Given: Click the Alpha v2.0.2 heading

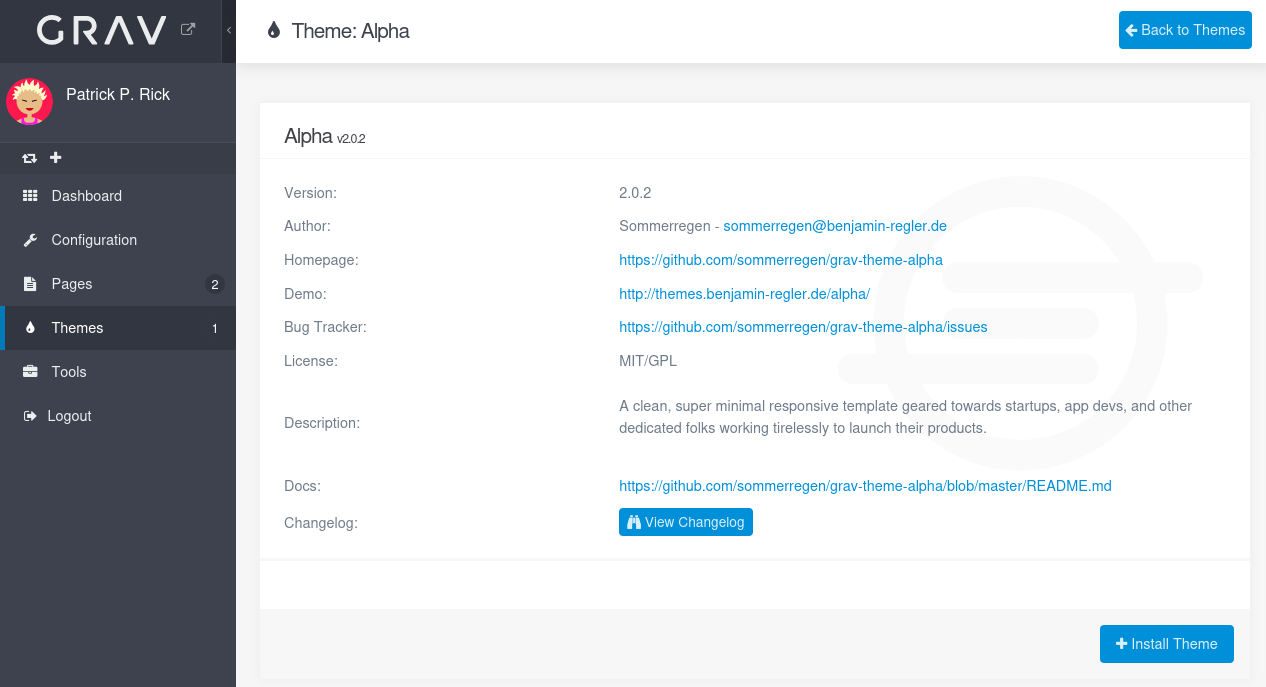Looking at the screenshot, I should click(325, 137).
